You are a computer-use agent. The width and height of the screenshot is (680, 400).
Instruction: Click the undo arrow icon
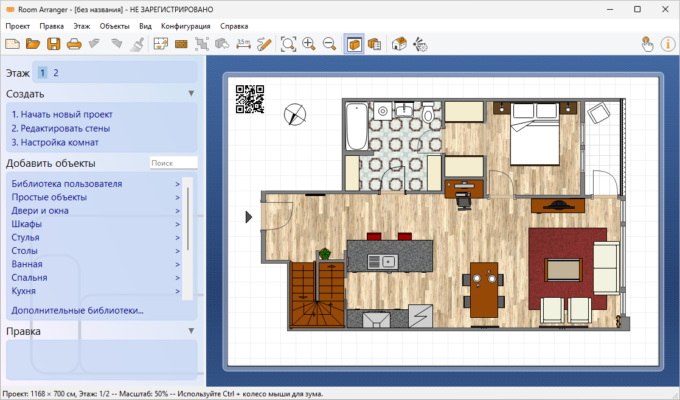point(95,44)
